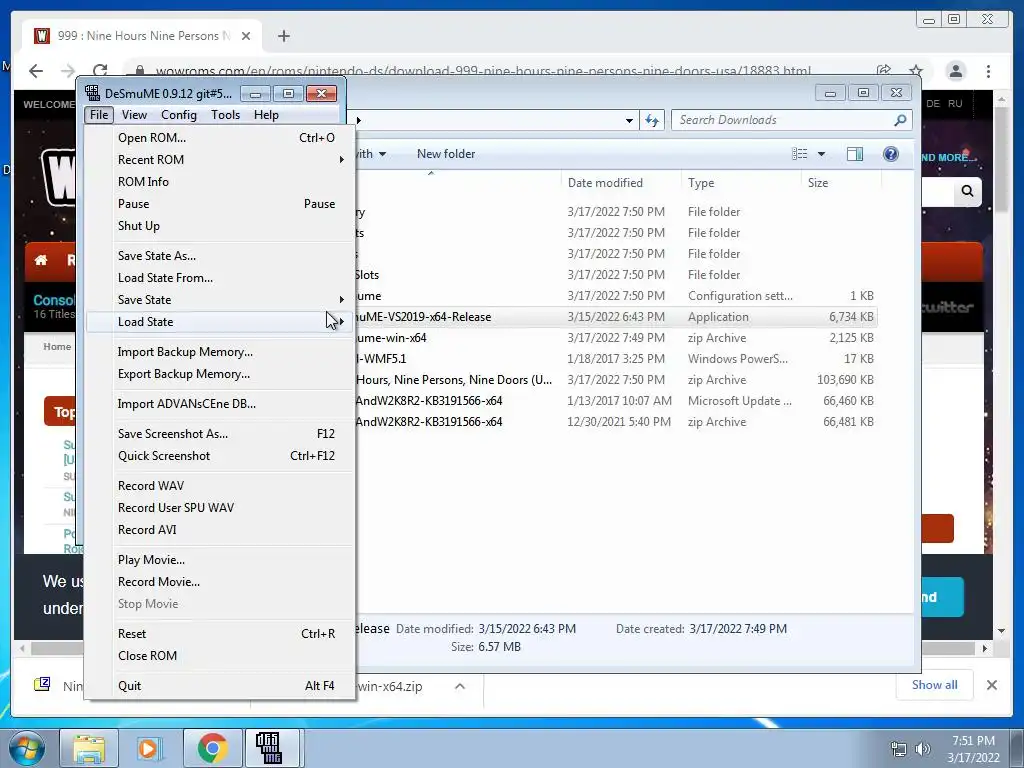Click the website search magnifier button
Image resolution: width=1024 pixels, height=768 pixels.
(x=967, y=191)
